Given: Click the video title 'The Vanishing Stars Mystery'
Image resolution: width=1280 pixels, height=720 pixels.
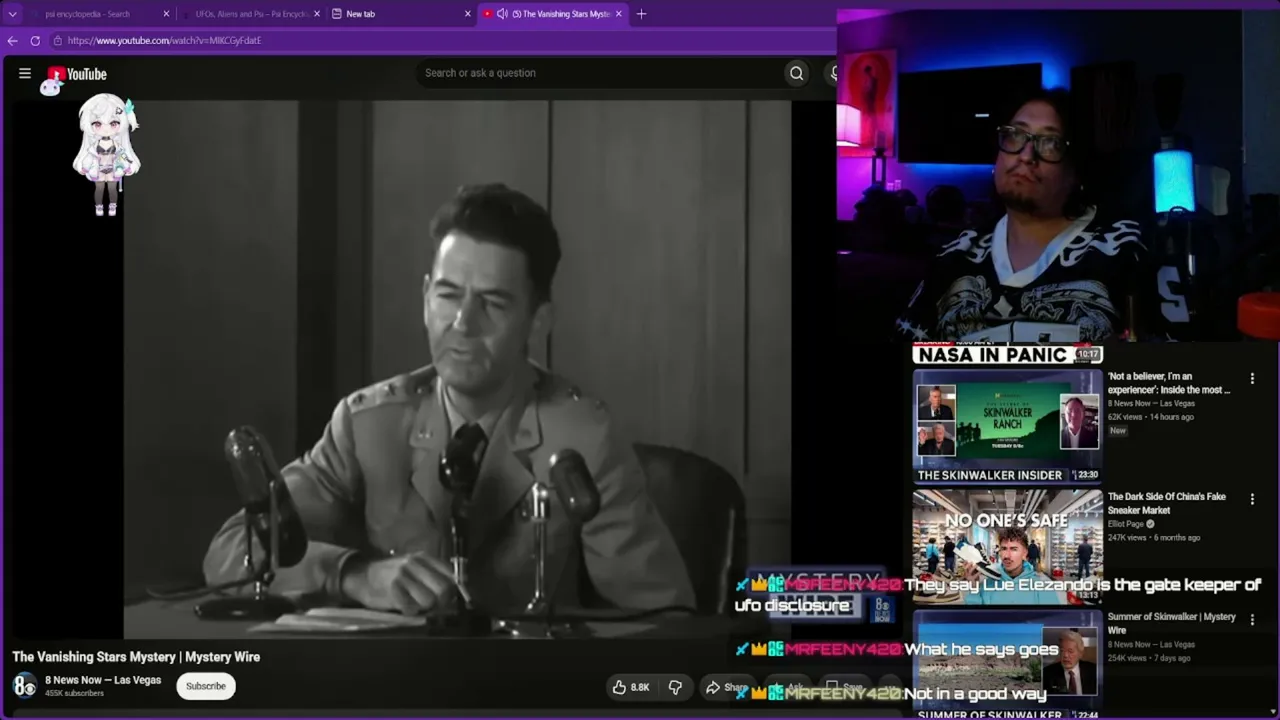Looking at the screenshot, I should click(x=136, y=657).
